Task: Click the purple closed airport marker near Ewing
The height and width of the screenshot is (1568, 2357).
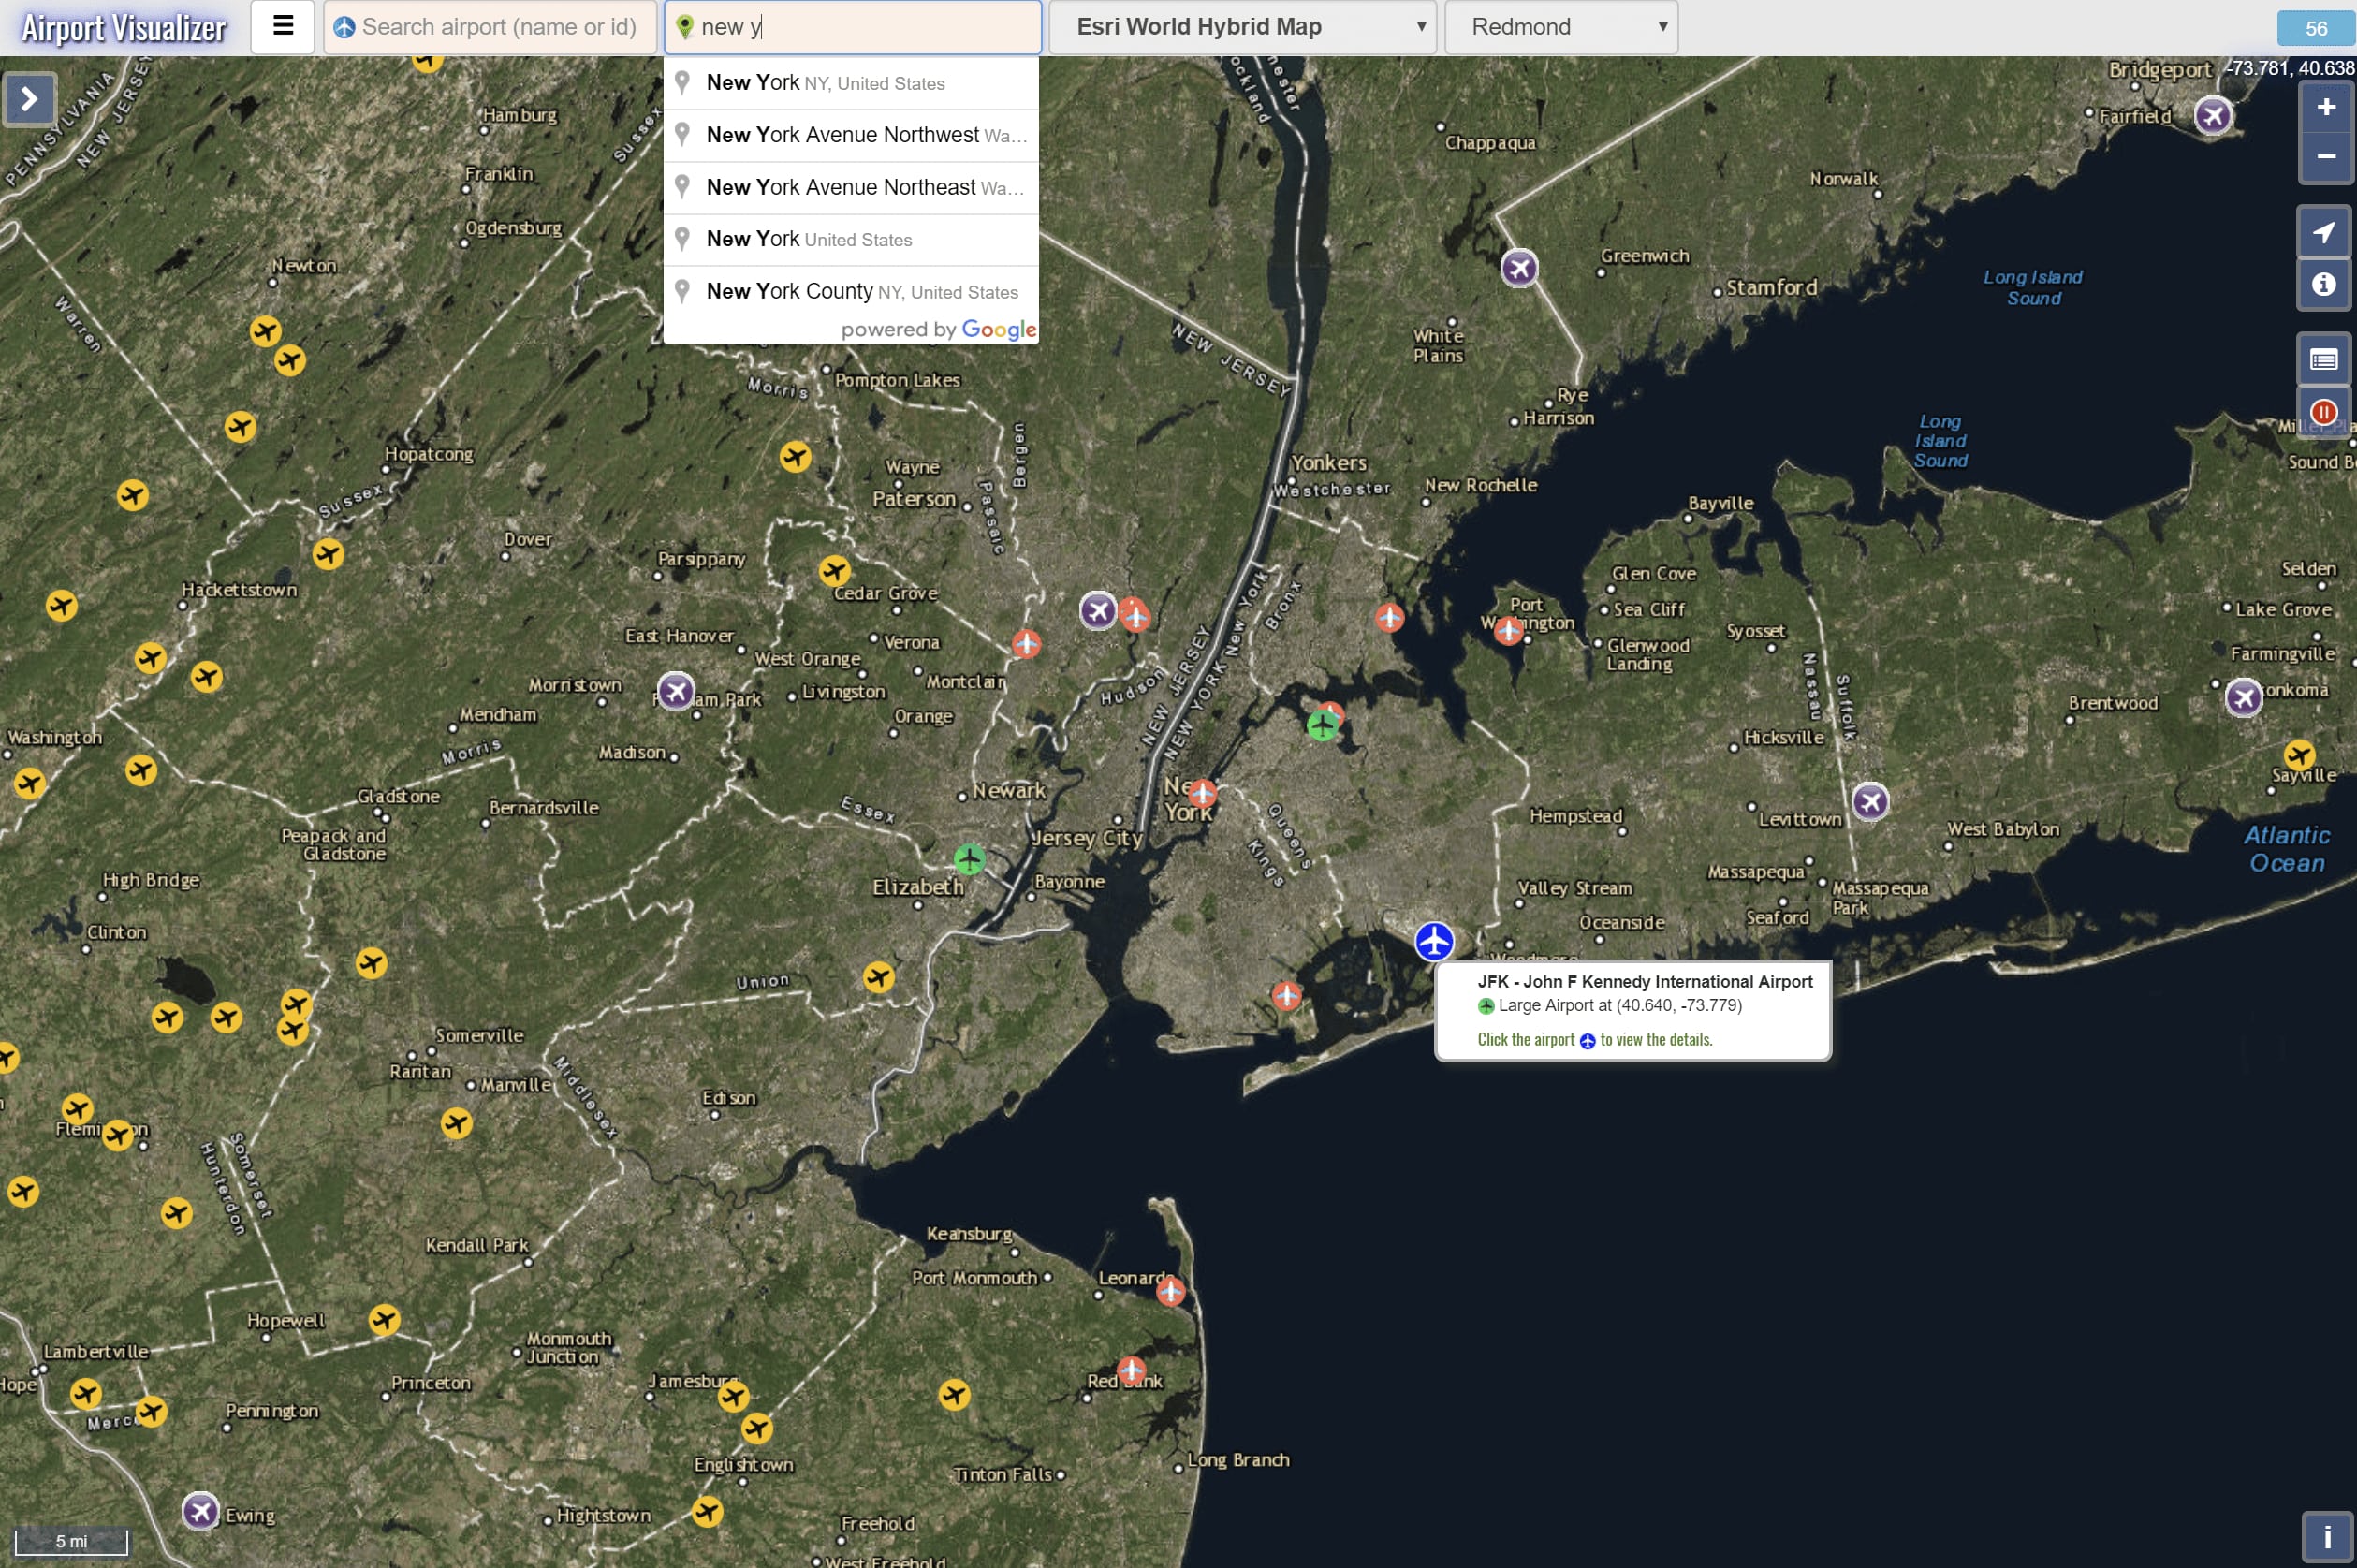Action: [201, 1511]
